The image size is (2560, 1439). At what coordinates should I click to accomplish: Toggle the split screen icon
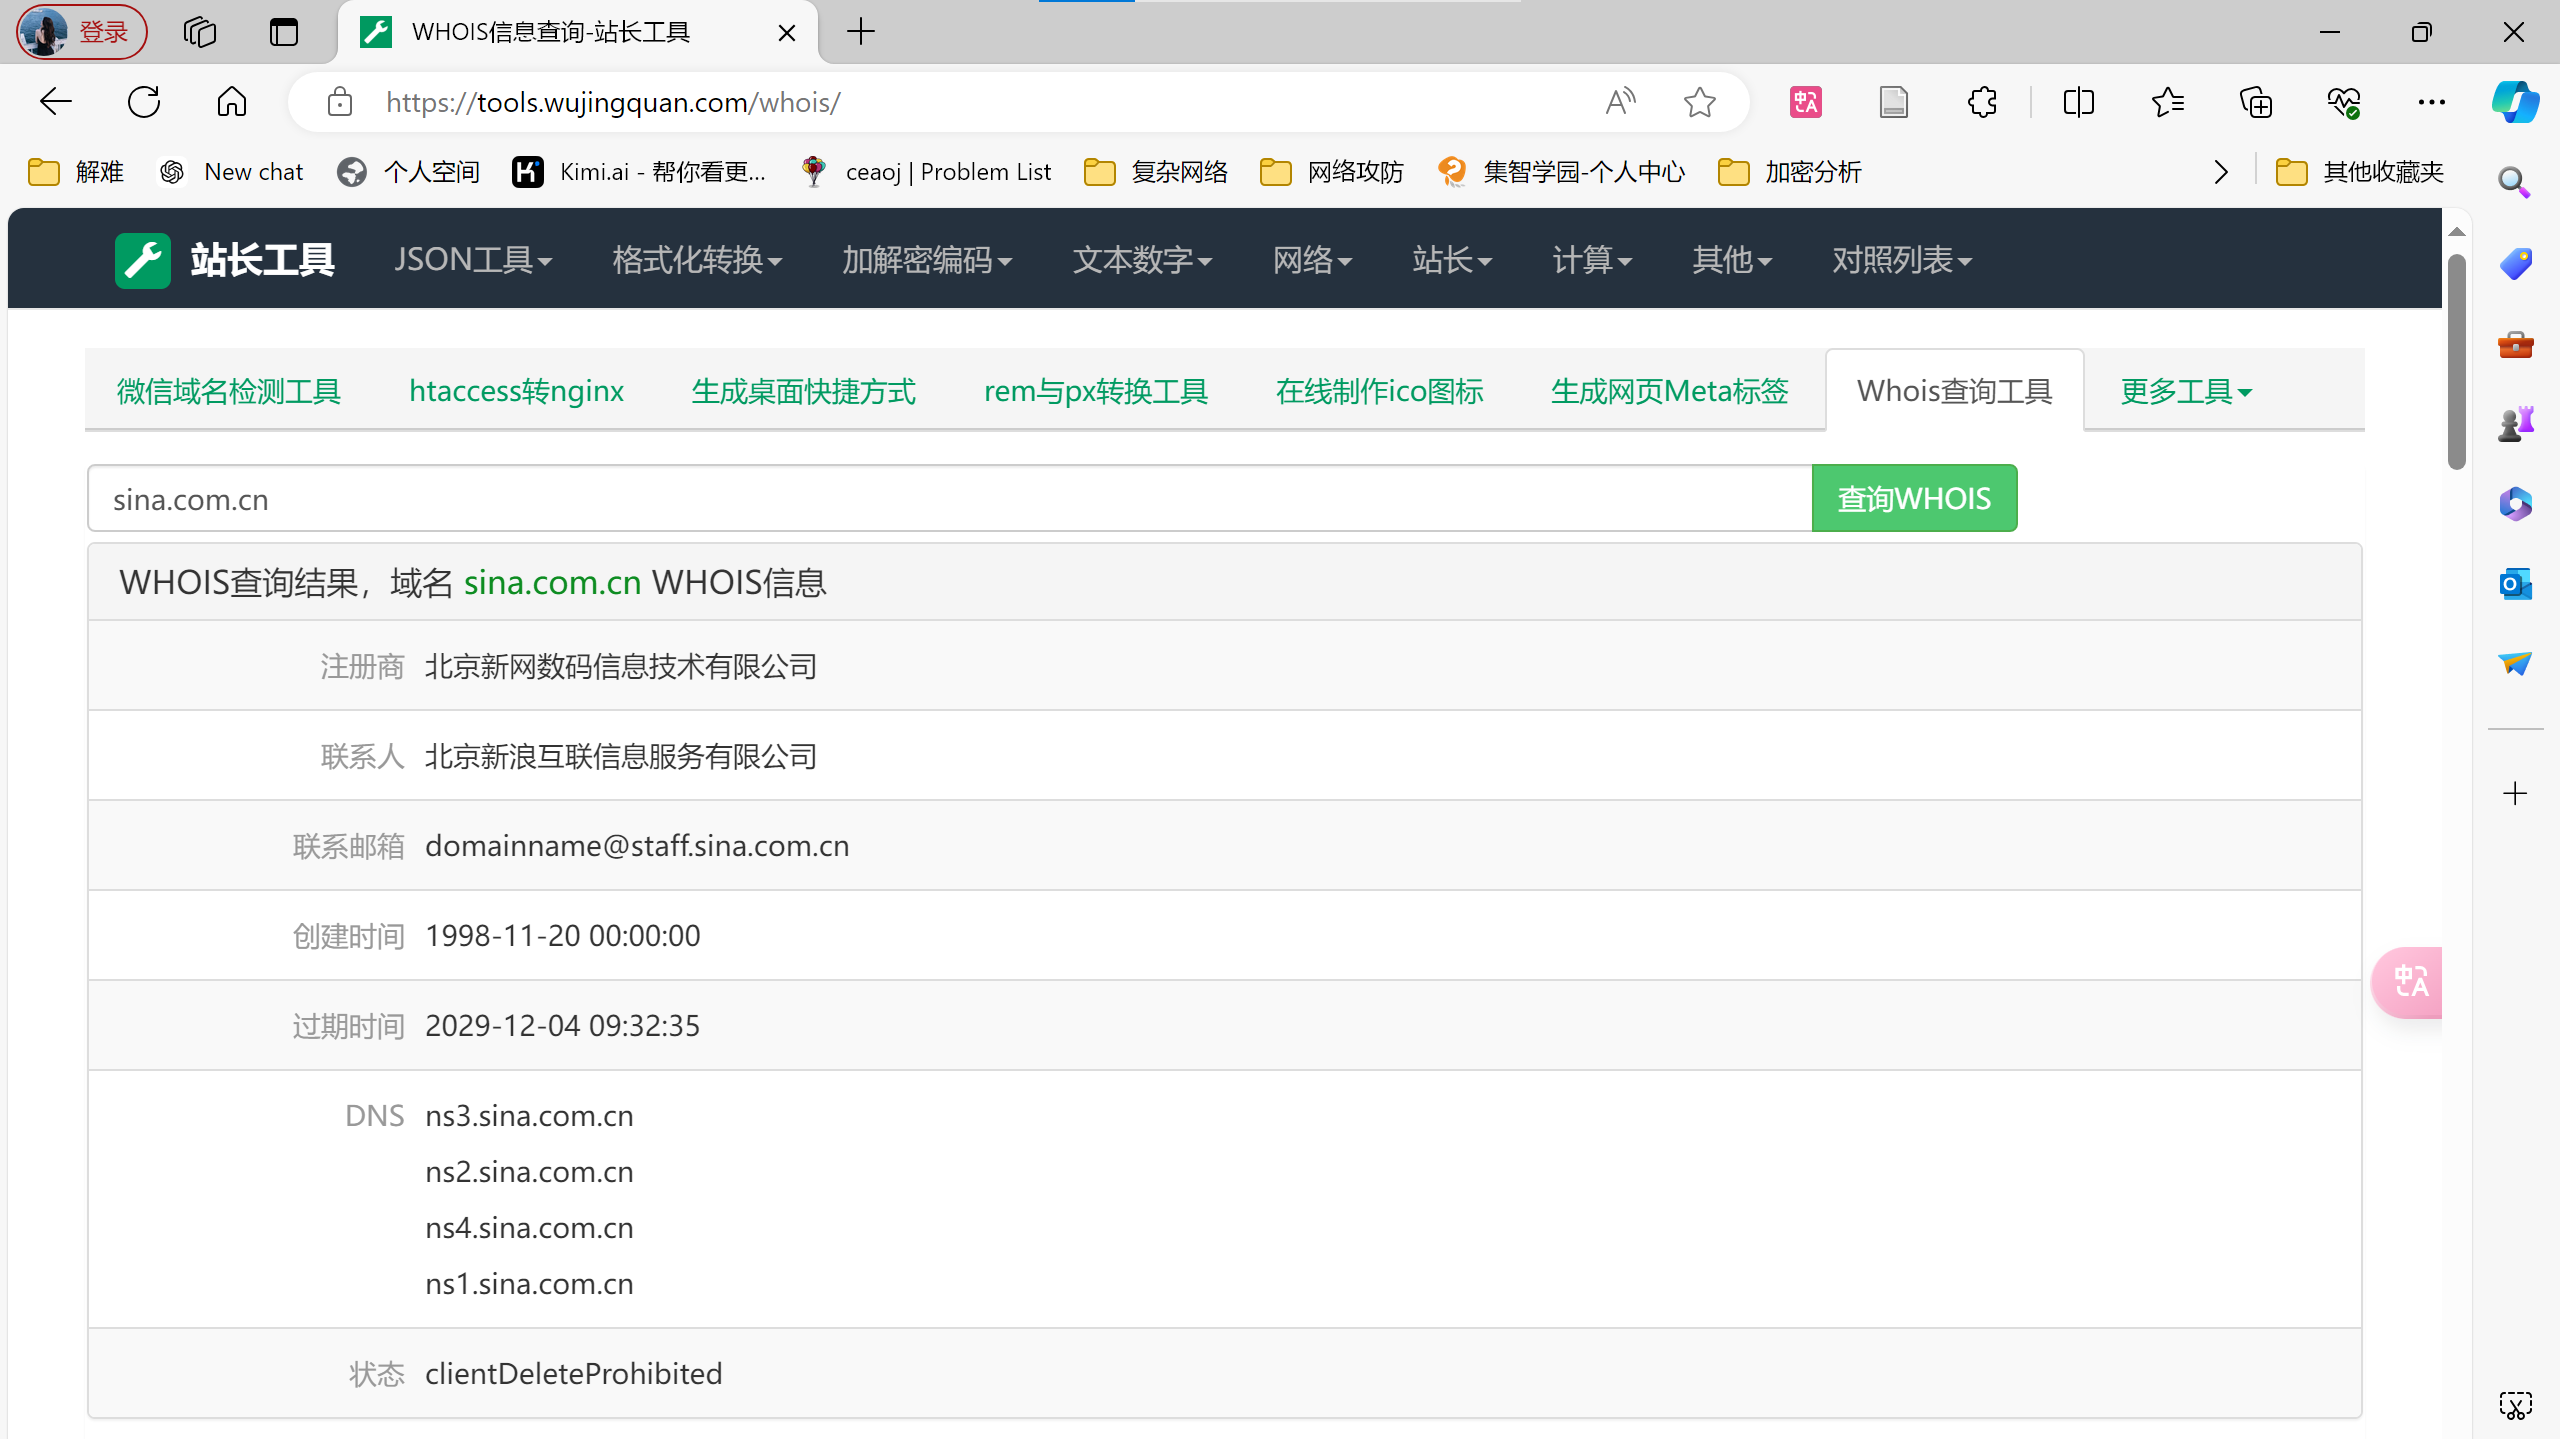click(2078, 102)
